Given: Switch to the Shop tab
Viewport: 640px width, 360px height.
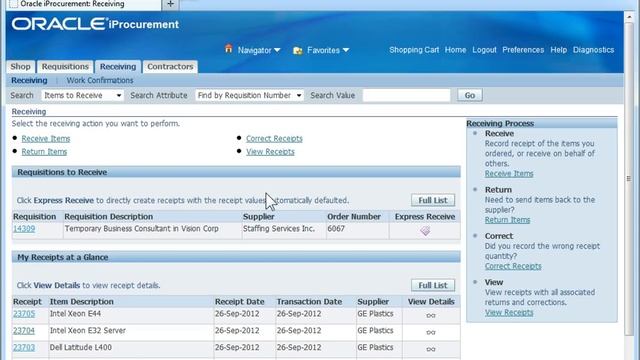Looking at the screenshot, I should (20, 67).
